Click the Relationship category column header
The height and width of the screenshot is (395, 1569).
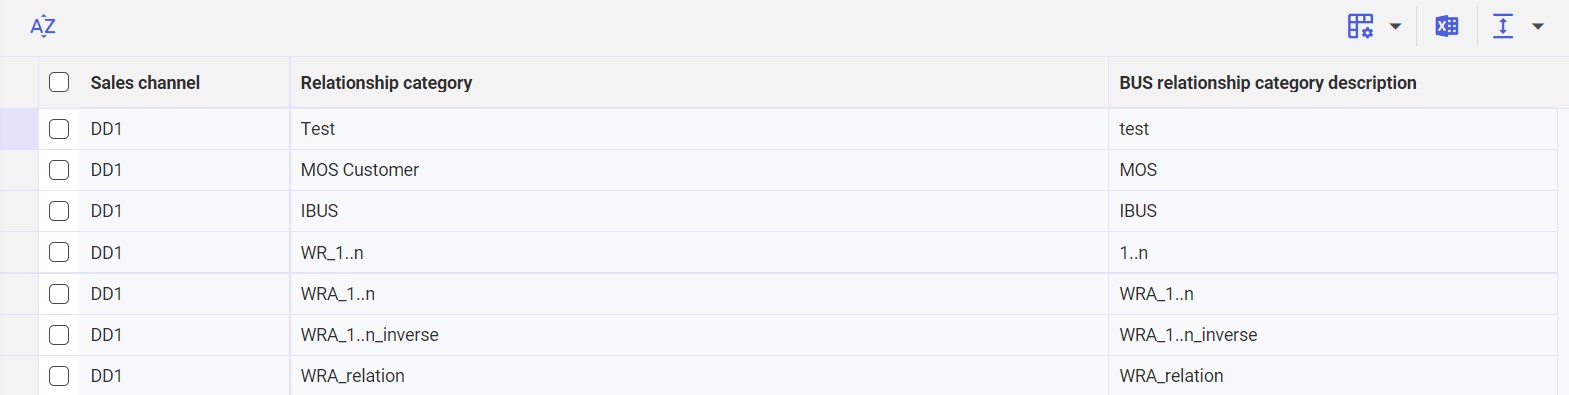(386, 83)
